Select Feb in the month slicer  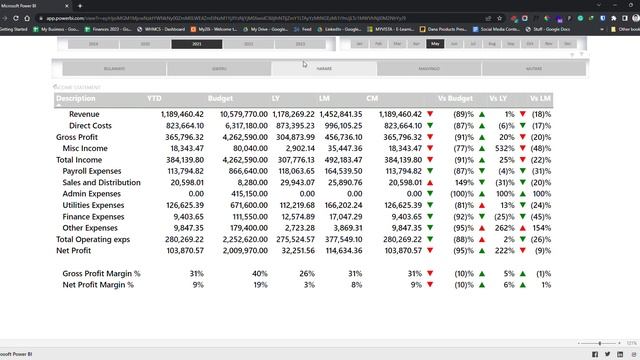click(378, 44)
